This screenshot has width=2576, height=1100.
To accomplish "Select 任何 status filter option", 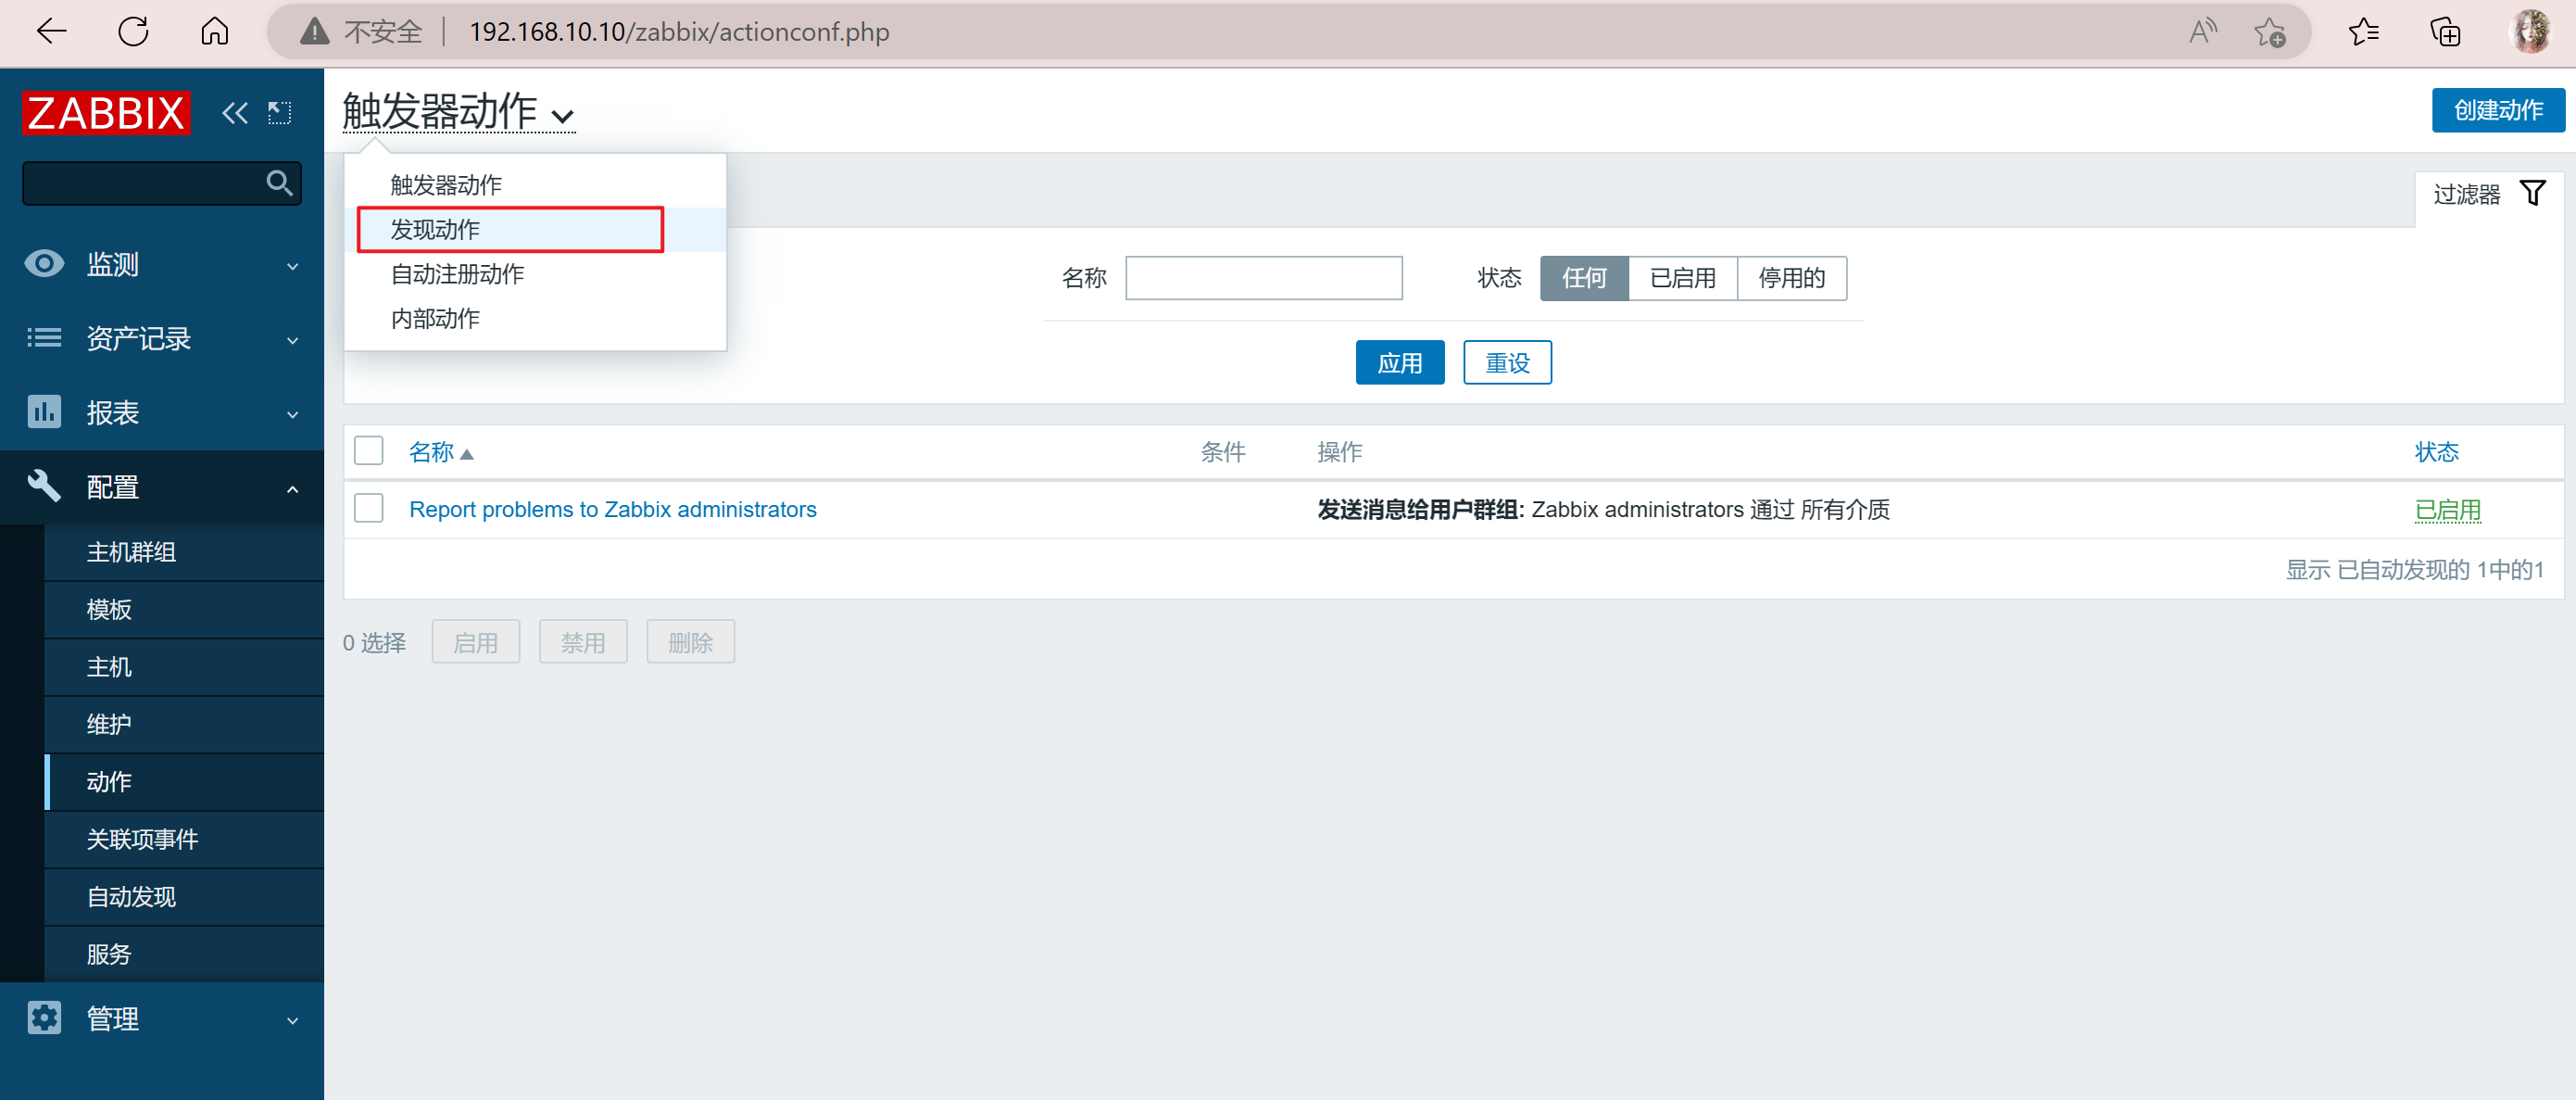I will coord(1584,278).
